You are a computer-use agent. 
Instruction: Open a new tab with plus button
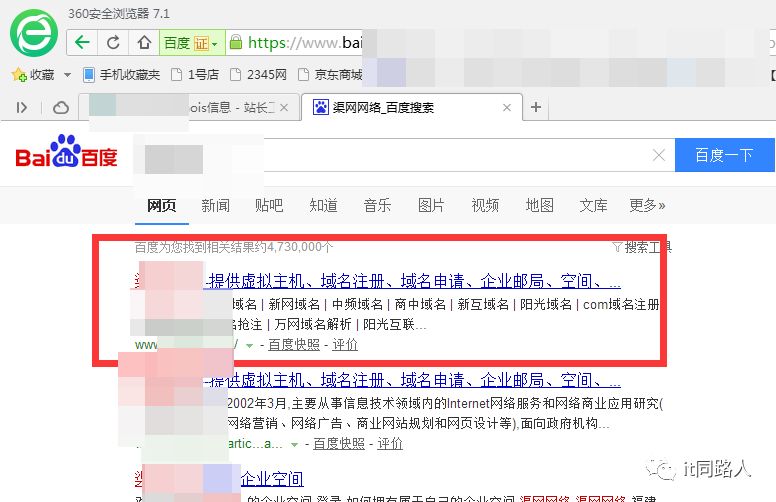pyautogui.click(x=536, y=107)
